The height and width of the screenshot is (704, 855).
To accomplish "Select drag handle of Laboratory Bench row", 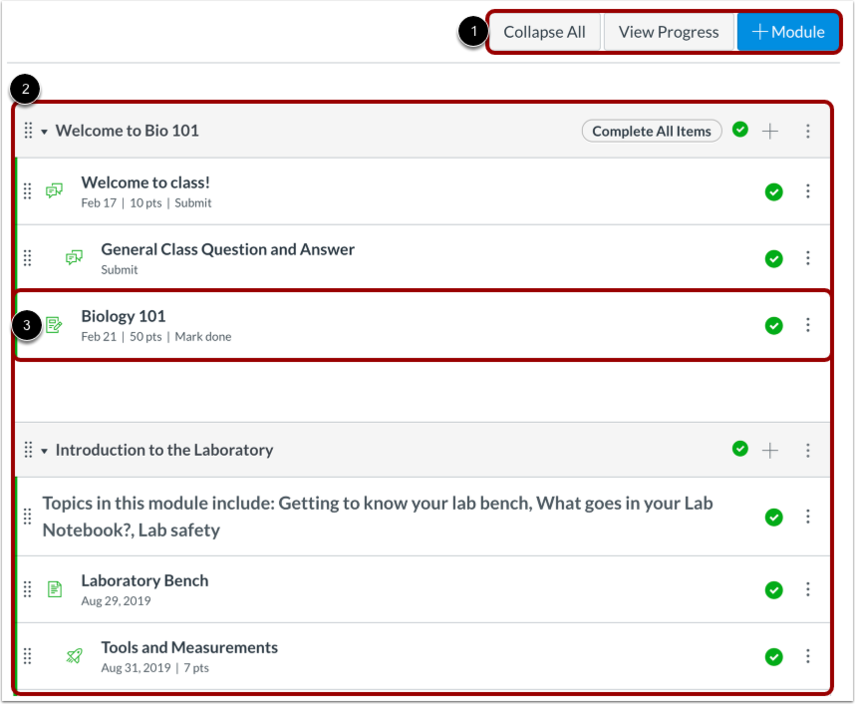I will 28,589.
